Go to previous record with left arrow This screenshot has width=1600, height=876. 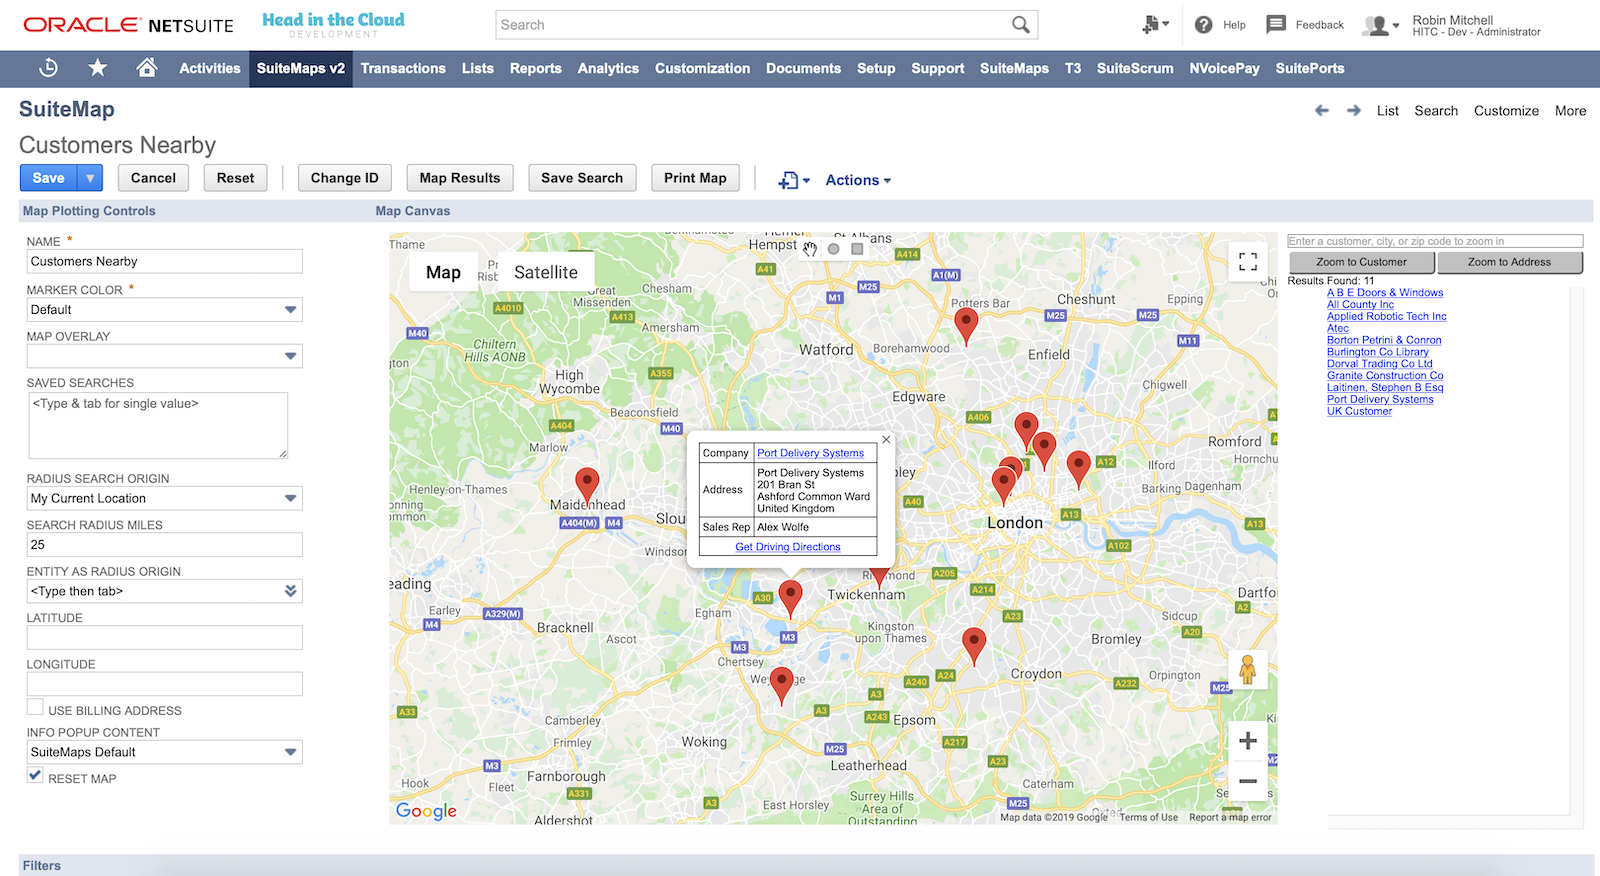(x=1322, y=111)
